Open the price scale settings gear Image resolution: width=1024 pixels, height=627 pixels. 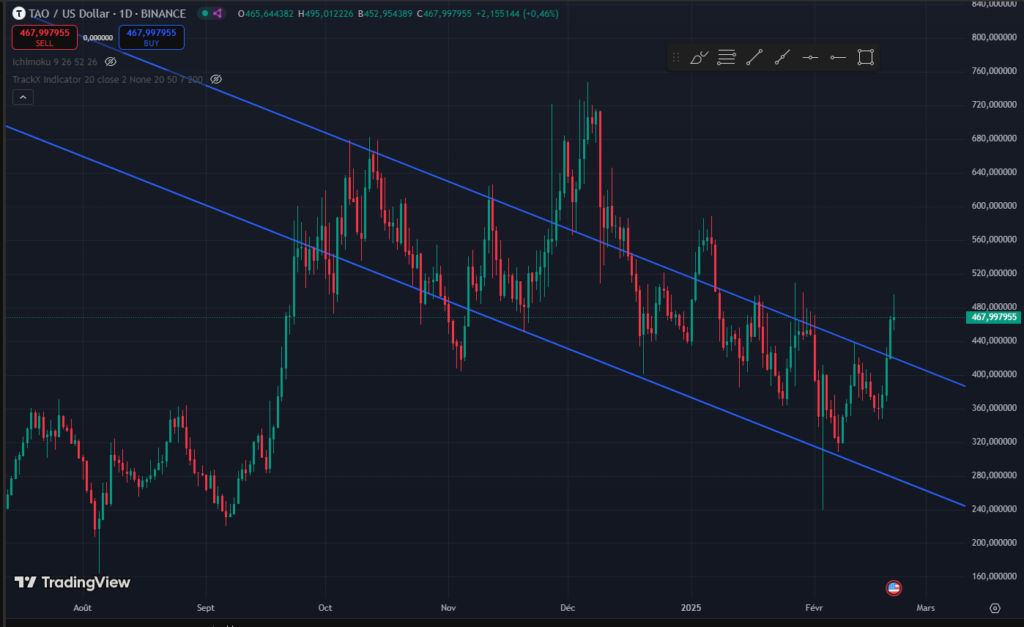click(995, 607)
